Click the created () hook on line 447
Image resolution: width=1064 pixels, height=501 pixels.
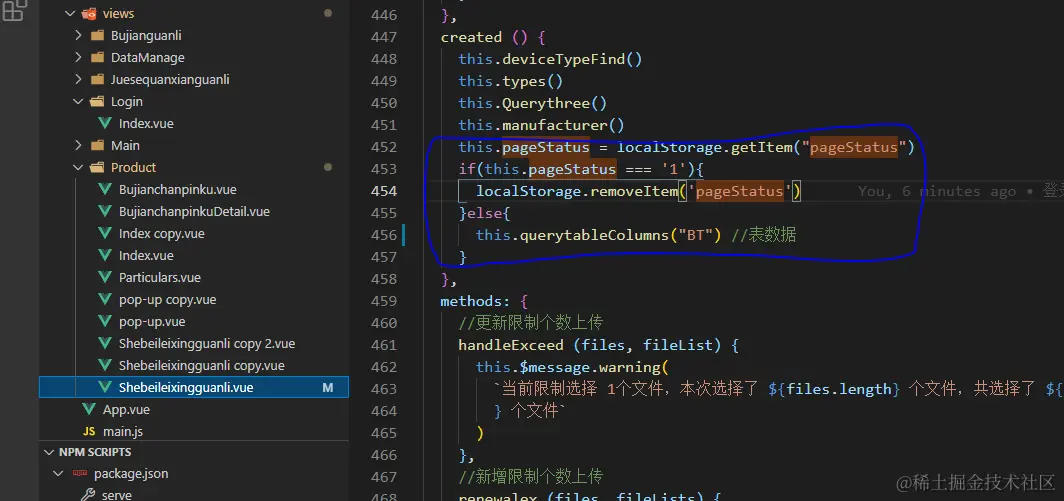tap(484, 37)
